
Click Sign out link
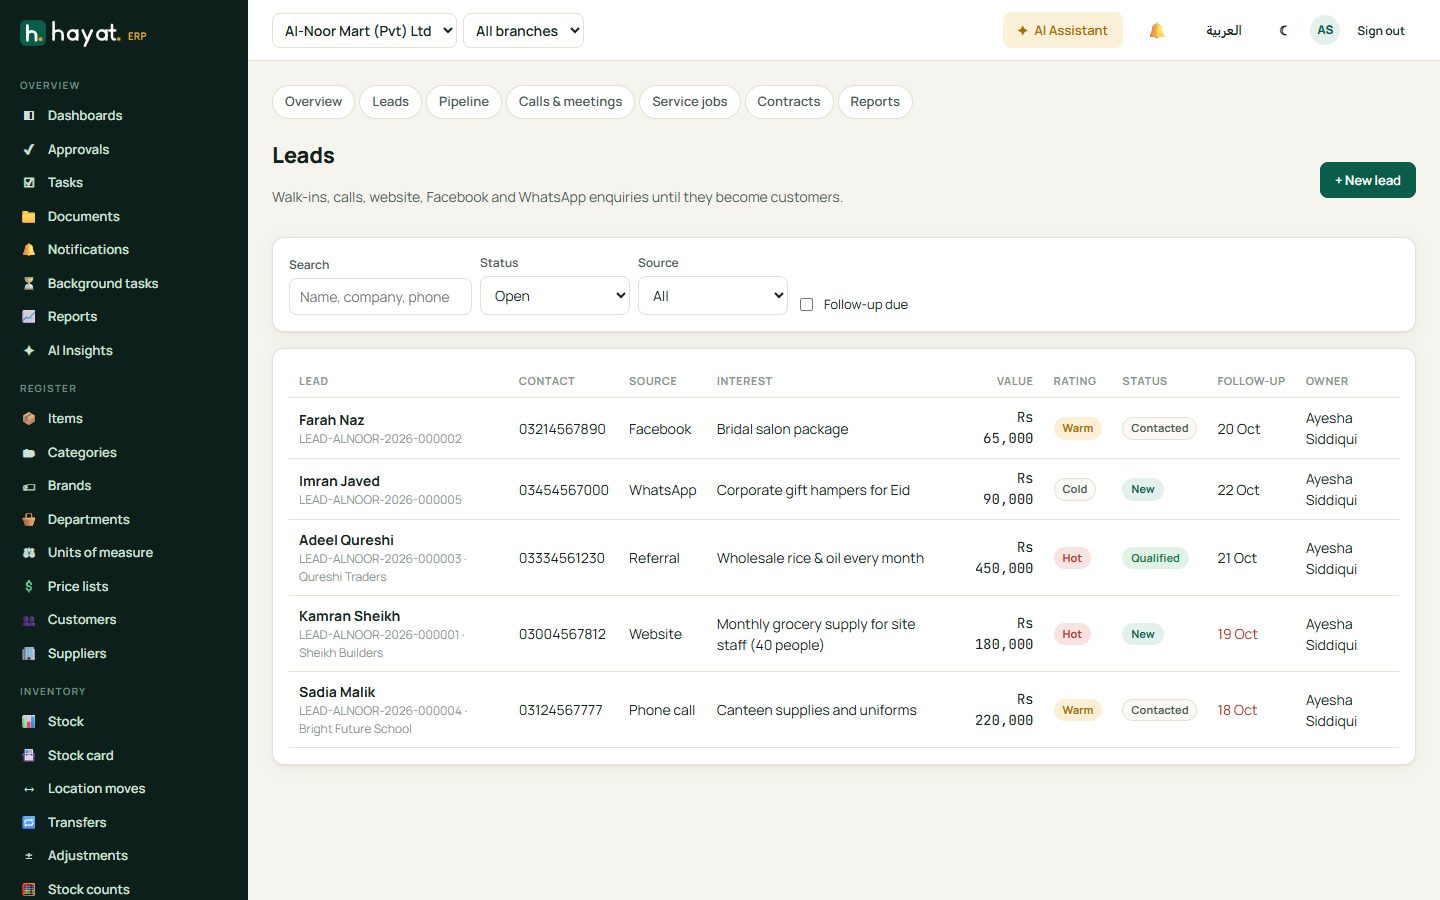1381,31
